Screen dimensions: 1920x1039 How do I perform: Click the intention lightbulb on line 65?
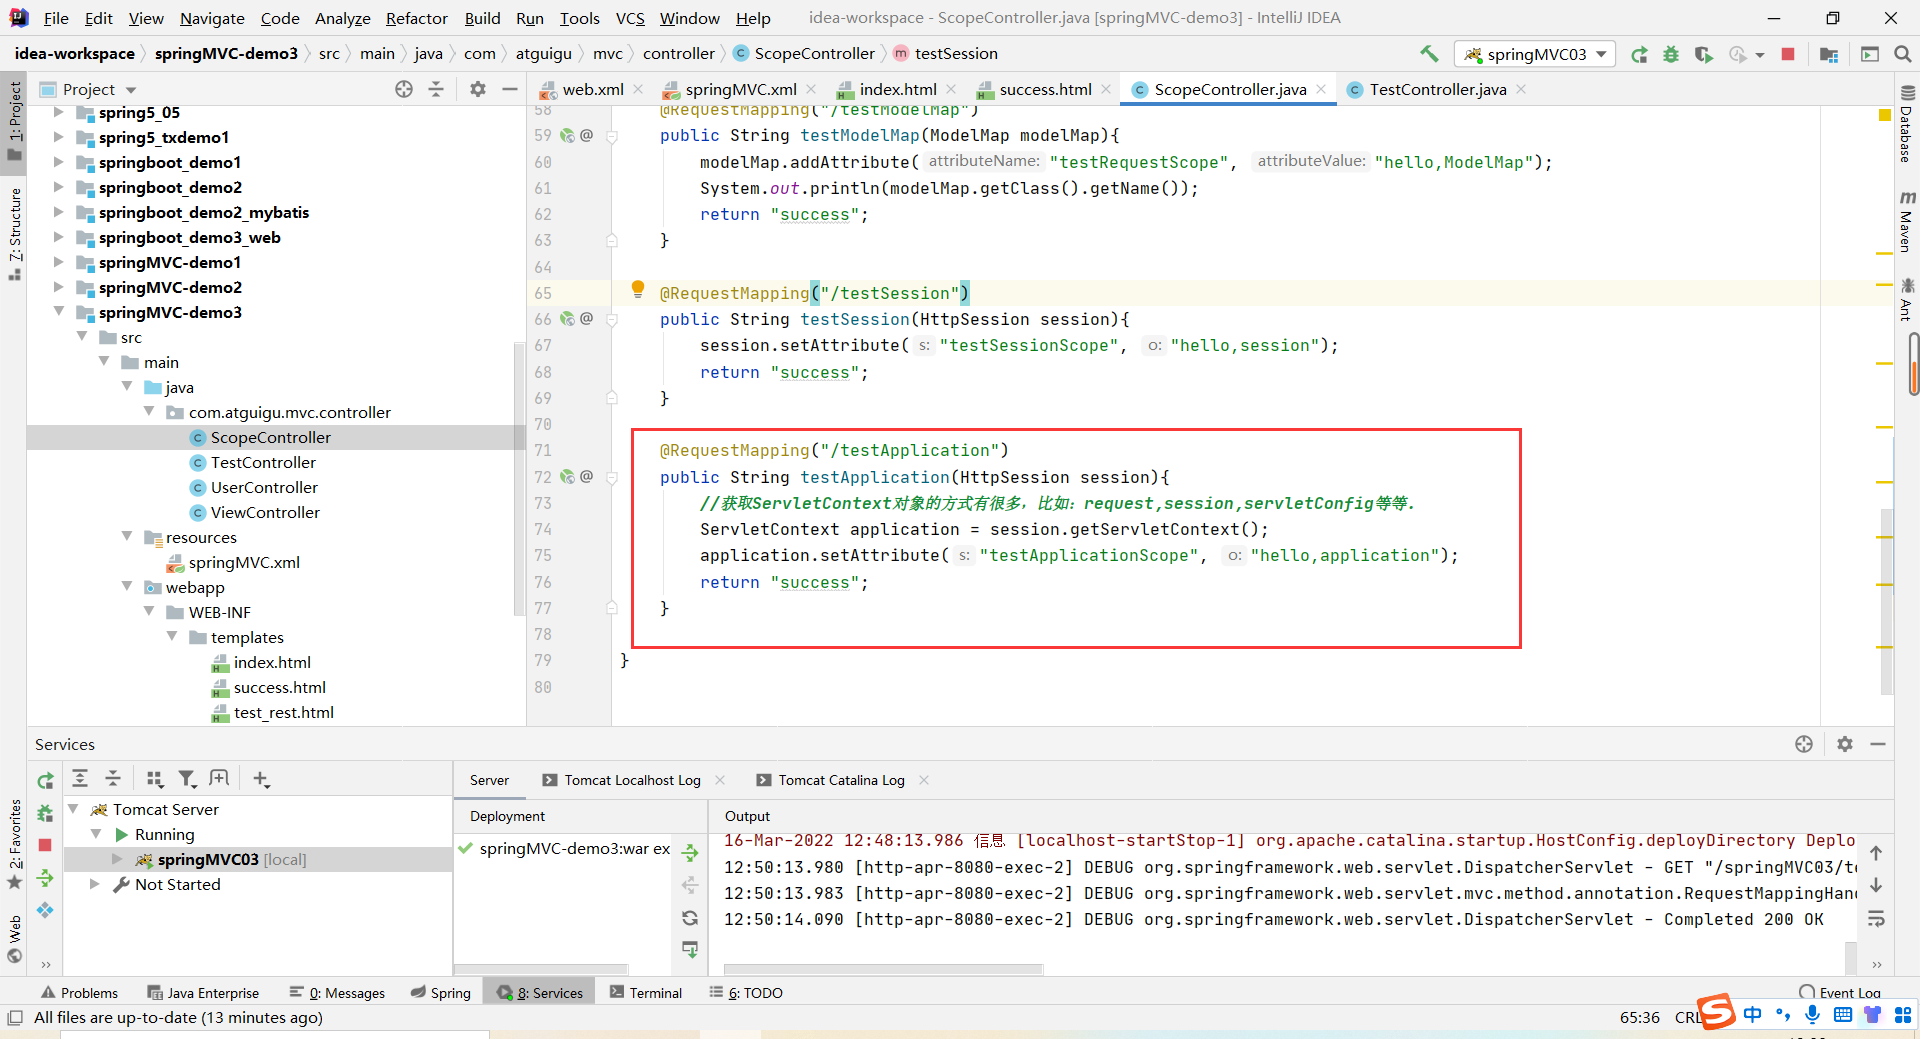tap(638, 290)
